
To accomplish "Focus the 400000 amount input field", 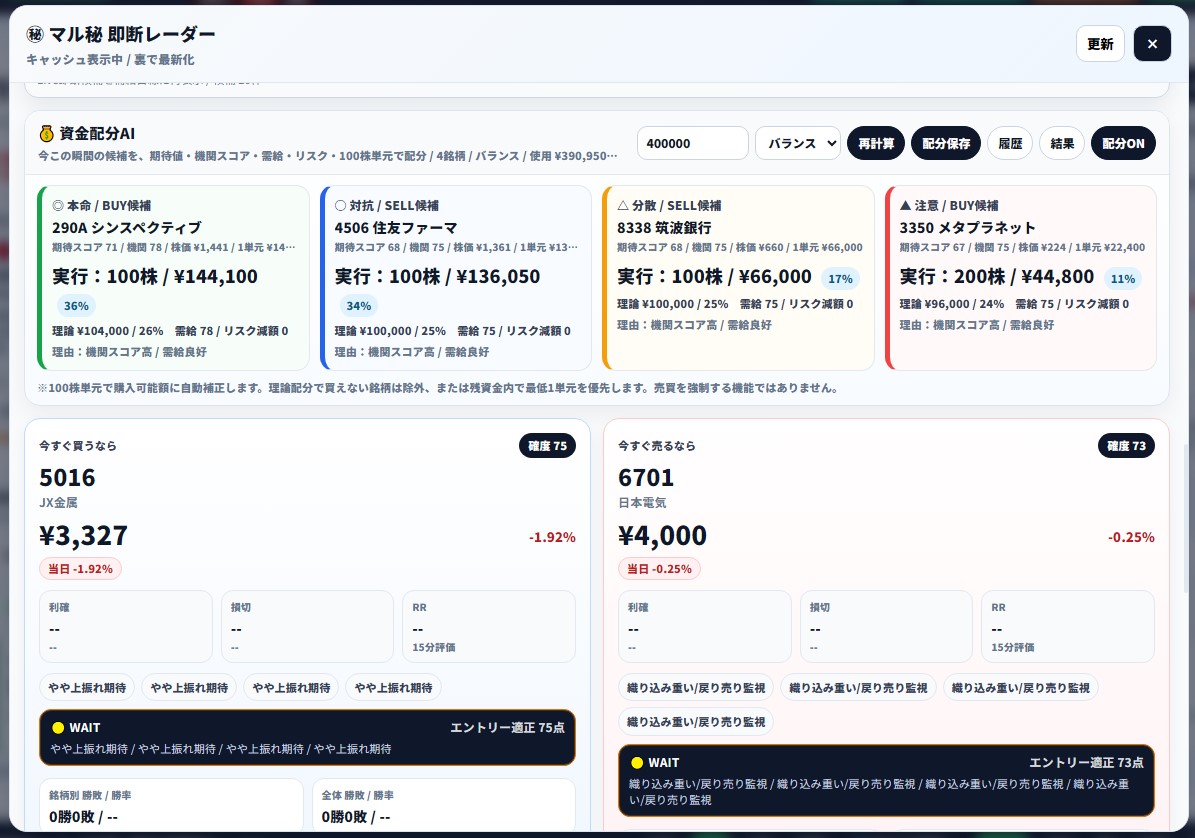I will click(x=692, y=143).
